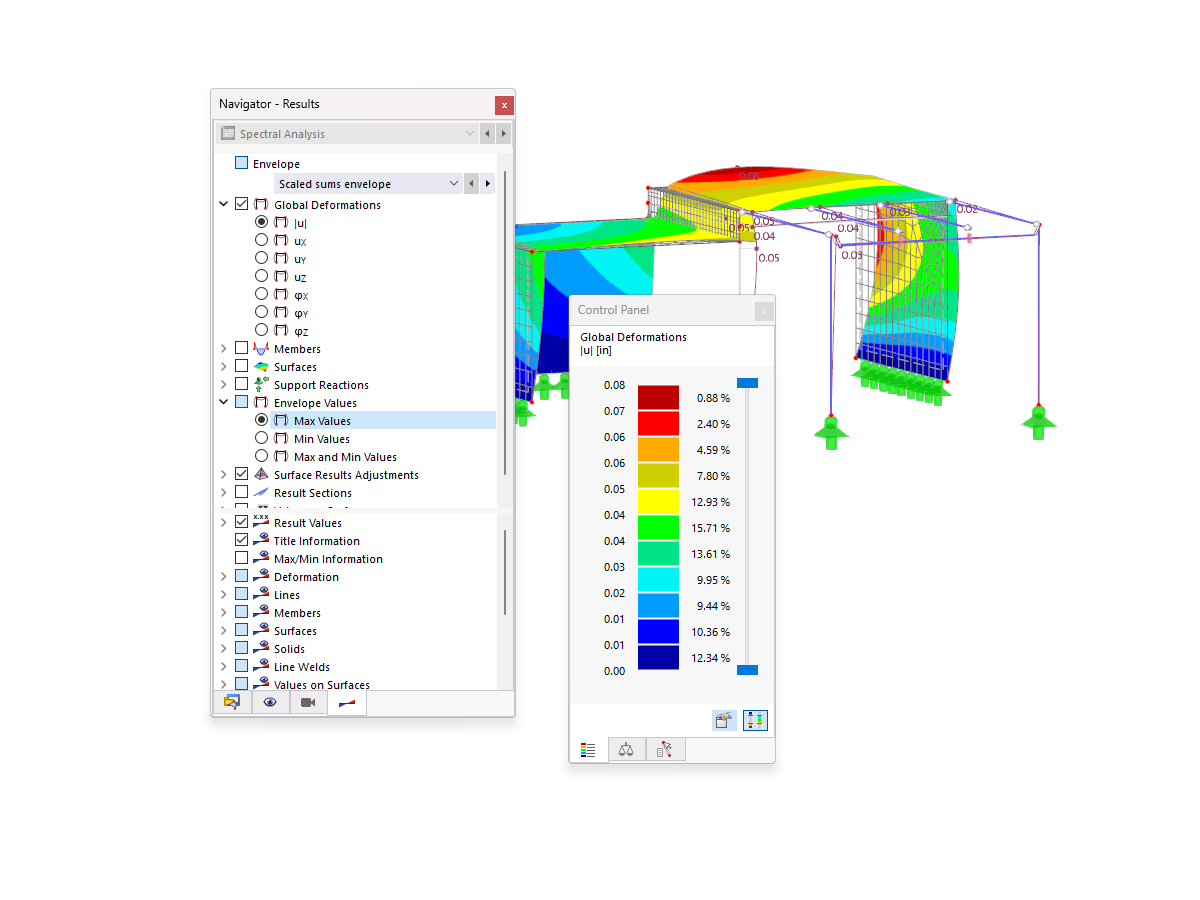Select previous envelope type arrow

[472, 184]
